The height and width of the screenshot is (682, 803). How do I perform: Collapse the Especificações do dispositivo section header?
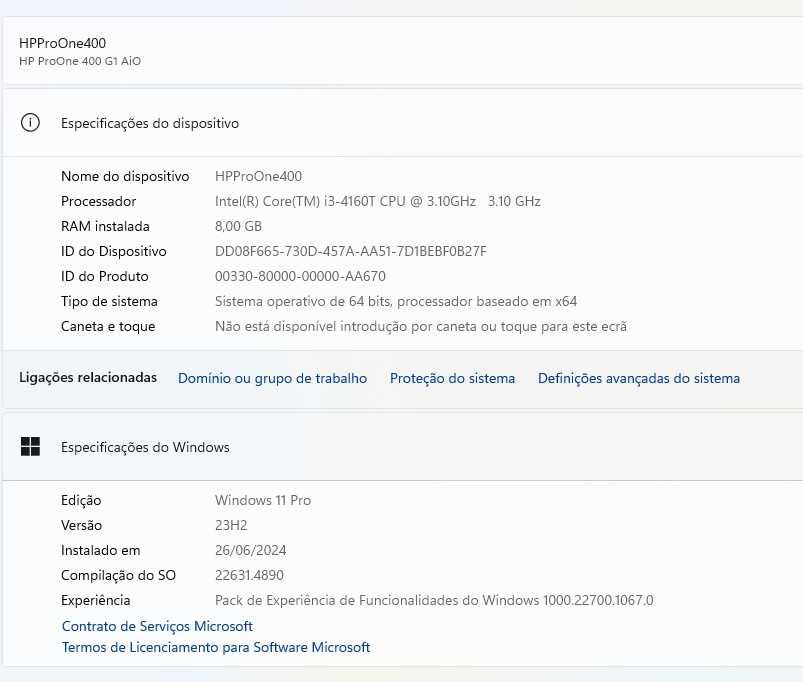pos(400,123)
